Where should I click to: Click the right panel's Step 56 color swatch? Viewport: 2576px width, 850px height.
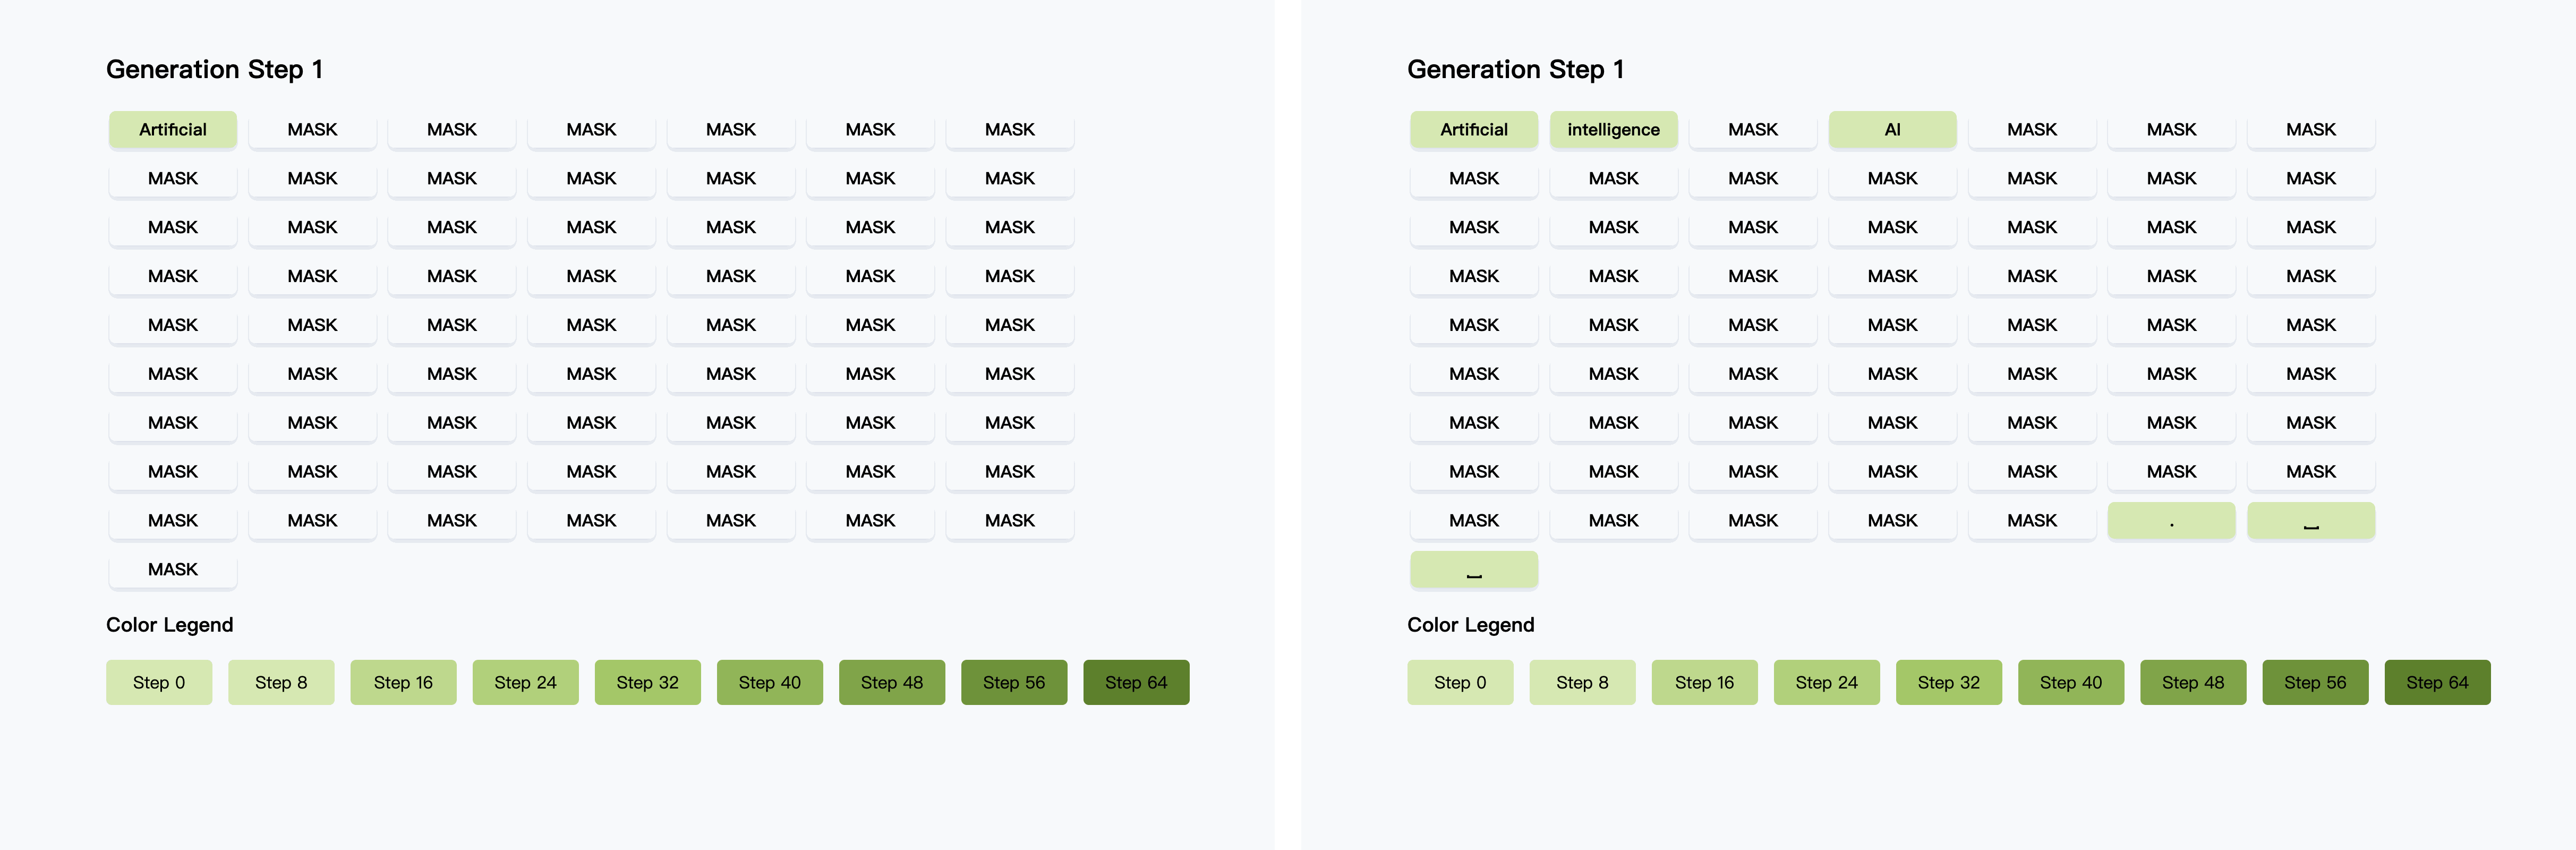tap(2315, 682)
